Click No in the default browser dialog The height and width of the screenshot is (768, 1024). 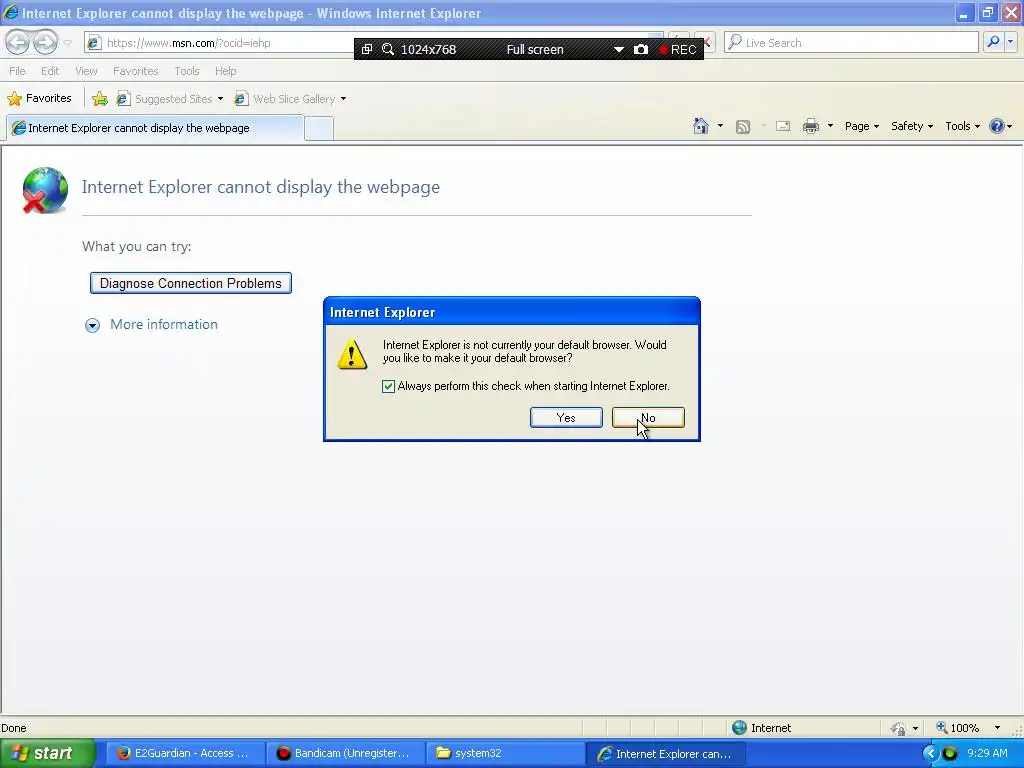pyautogui.click(x=648, y=418)
